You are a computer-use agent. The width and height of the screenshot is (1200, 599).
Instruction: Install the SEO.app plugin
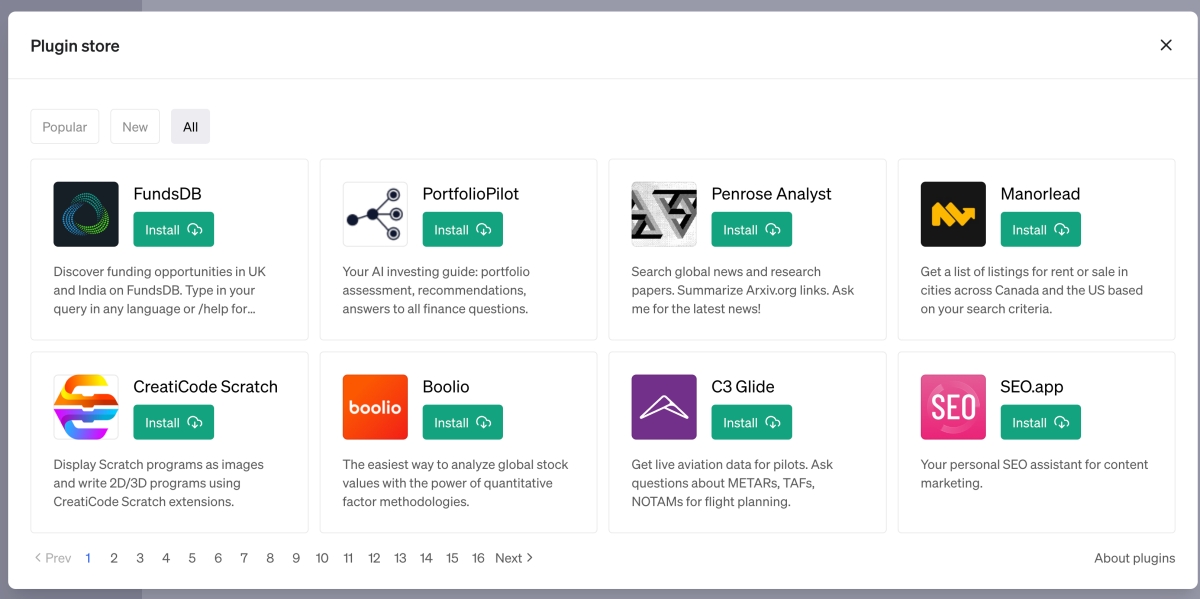(1040, 423)
